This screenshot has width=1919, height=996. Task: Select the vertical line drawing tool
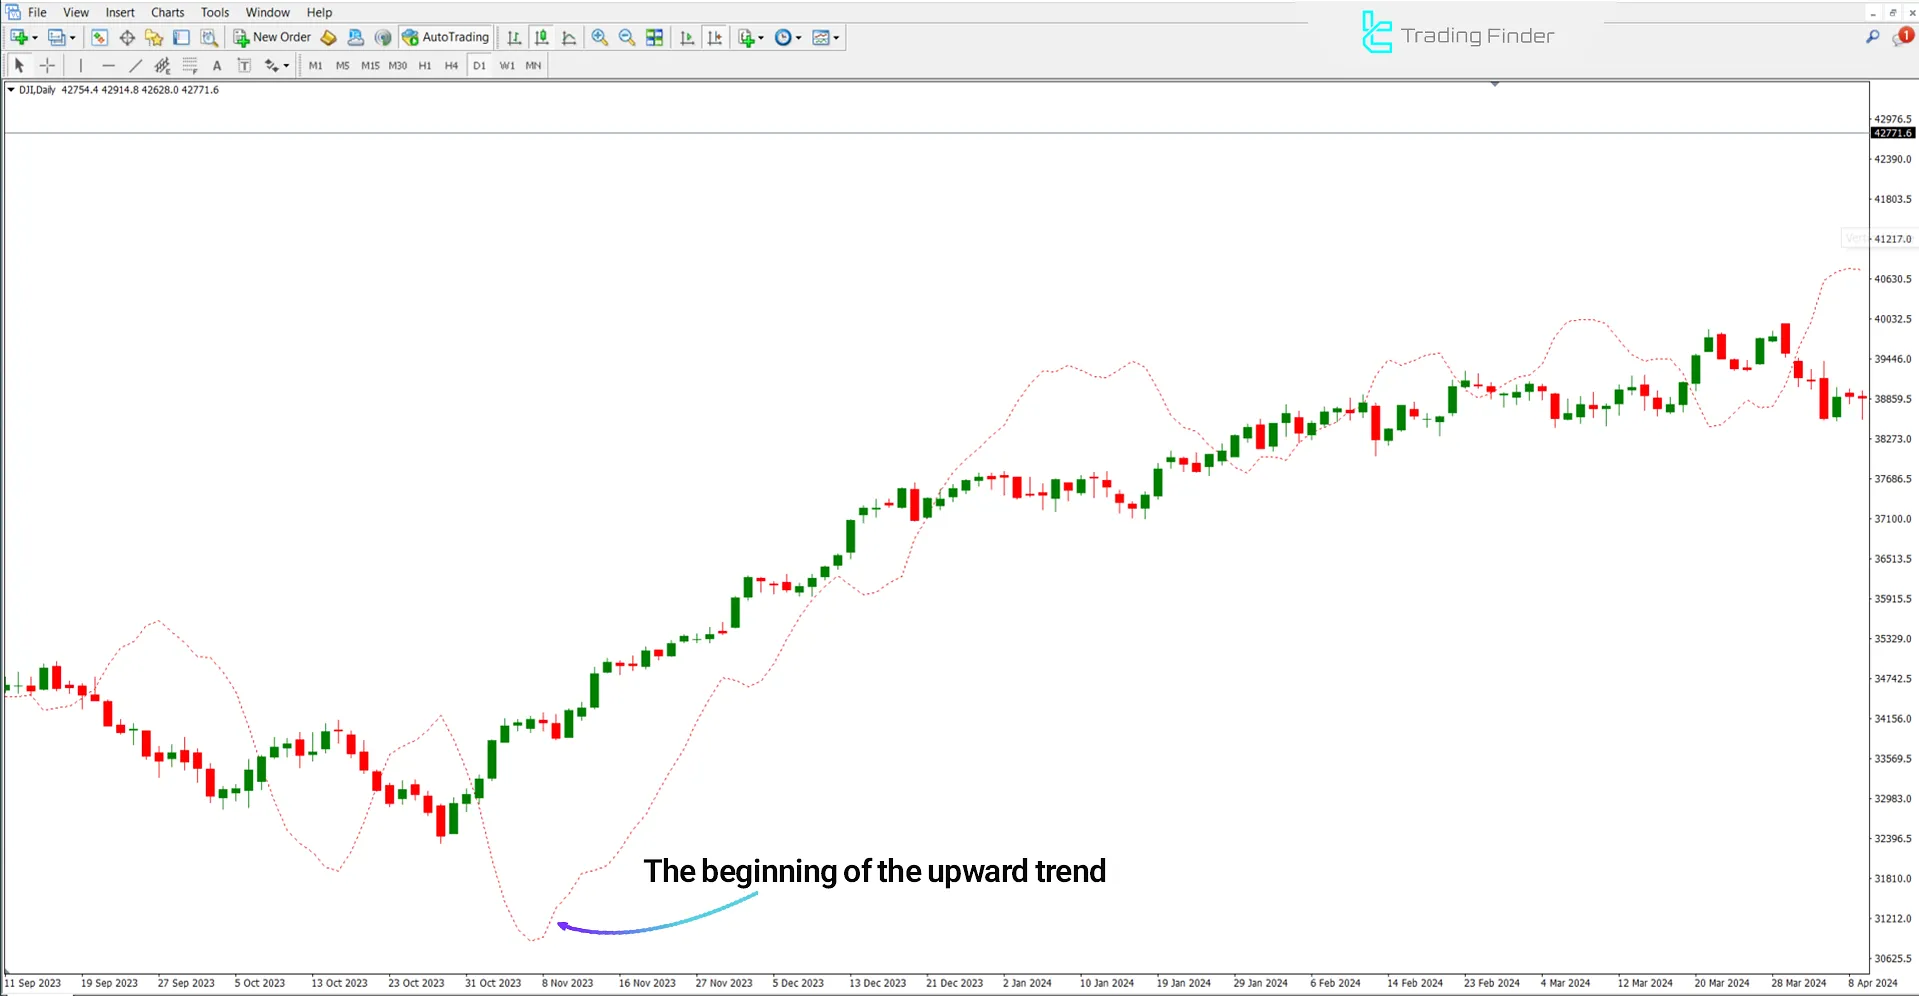(81, 65)
